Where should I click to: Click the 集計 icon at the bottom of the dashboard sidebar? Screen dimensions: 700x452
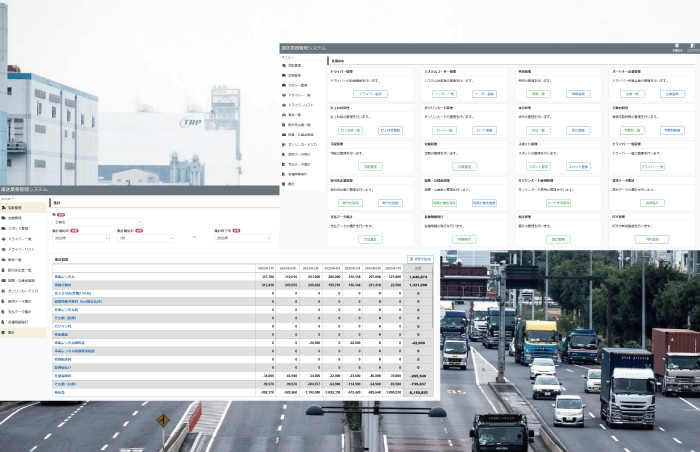(284, 184)
